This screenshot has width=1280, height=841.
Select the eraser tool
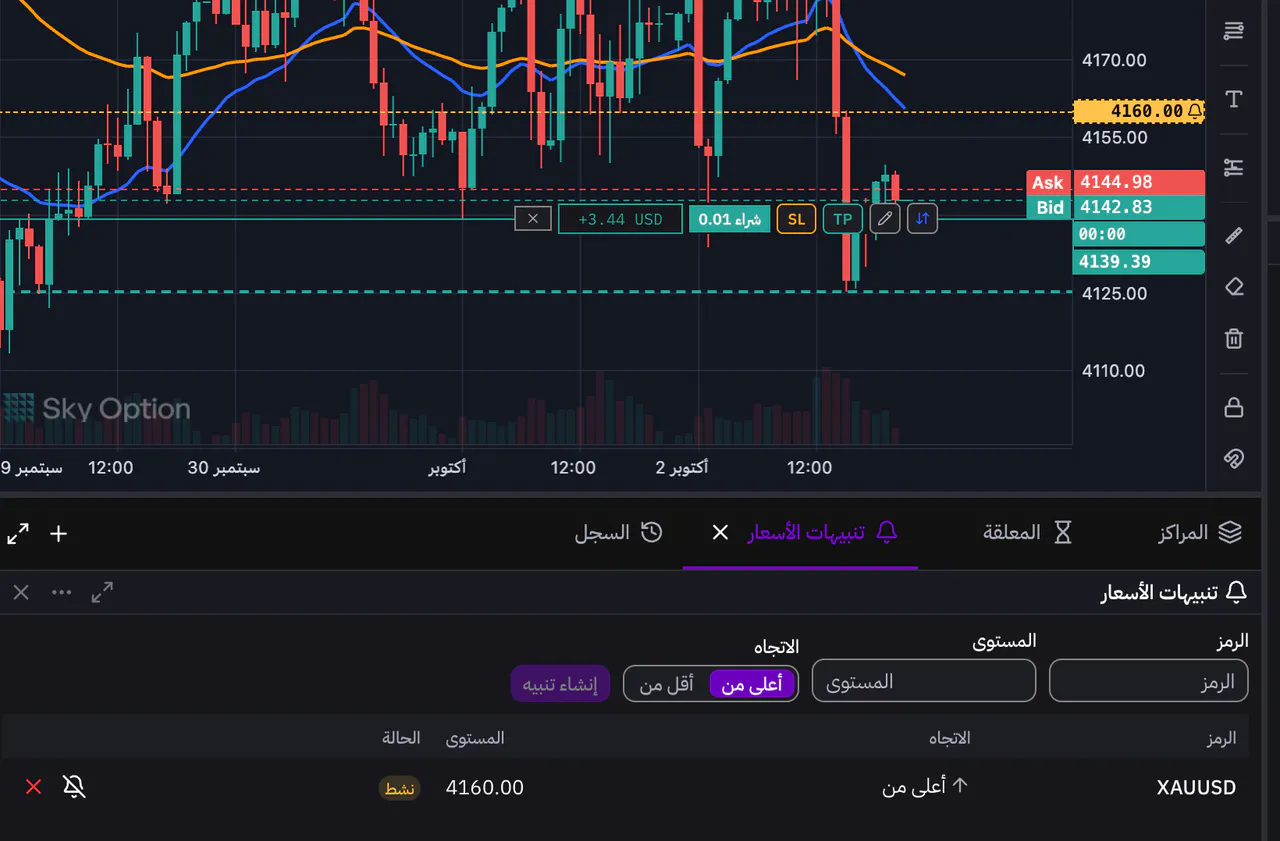(1234, 287)
